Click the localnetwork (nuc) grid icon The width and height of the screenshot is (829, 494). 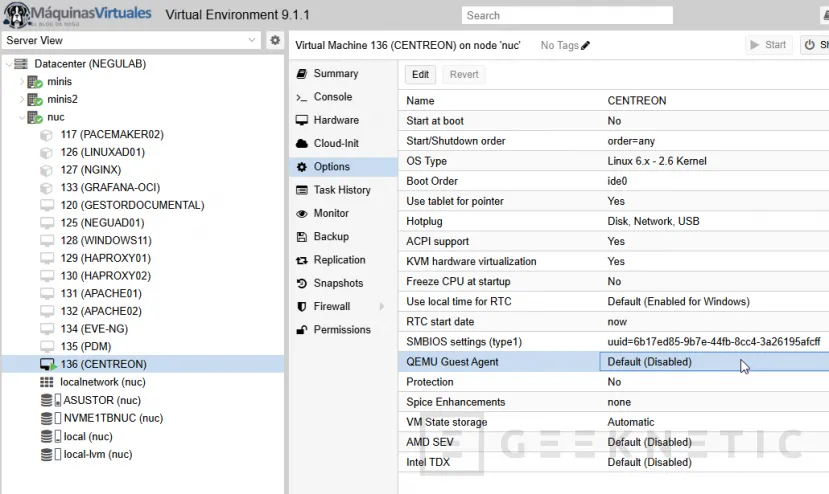click(x=47, y=382)
